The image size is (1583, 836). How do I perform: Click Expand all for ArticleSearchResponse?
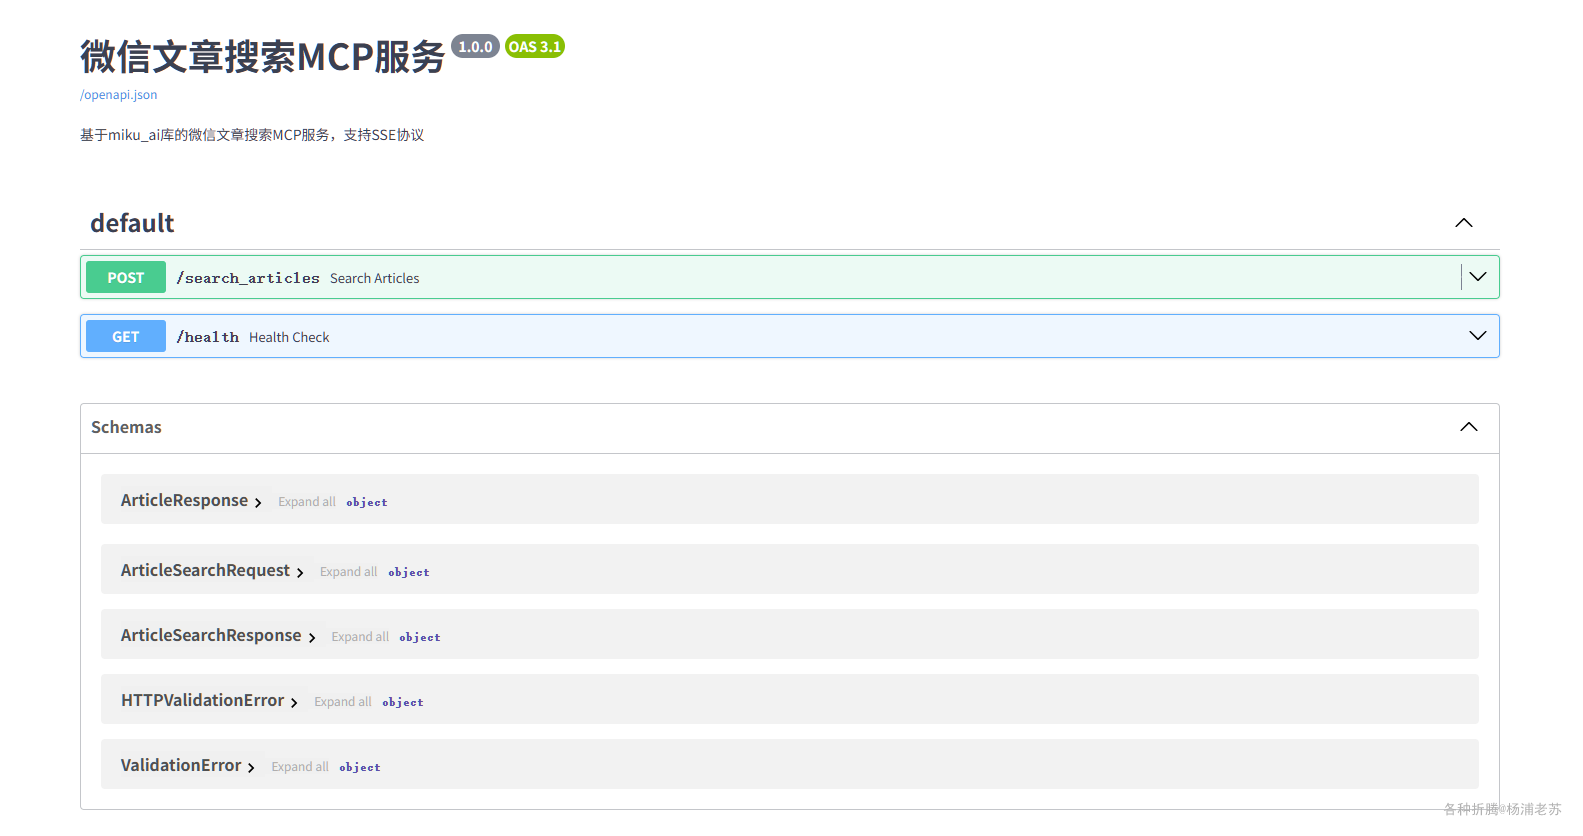click(360, 637)
